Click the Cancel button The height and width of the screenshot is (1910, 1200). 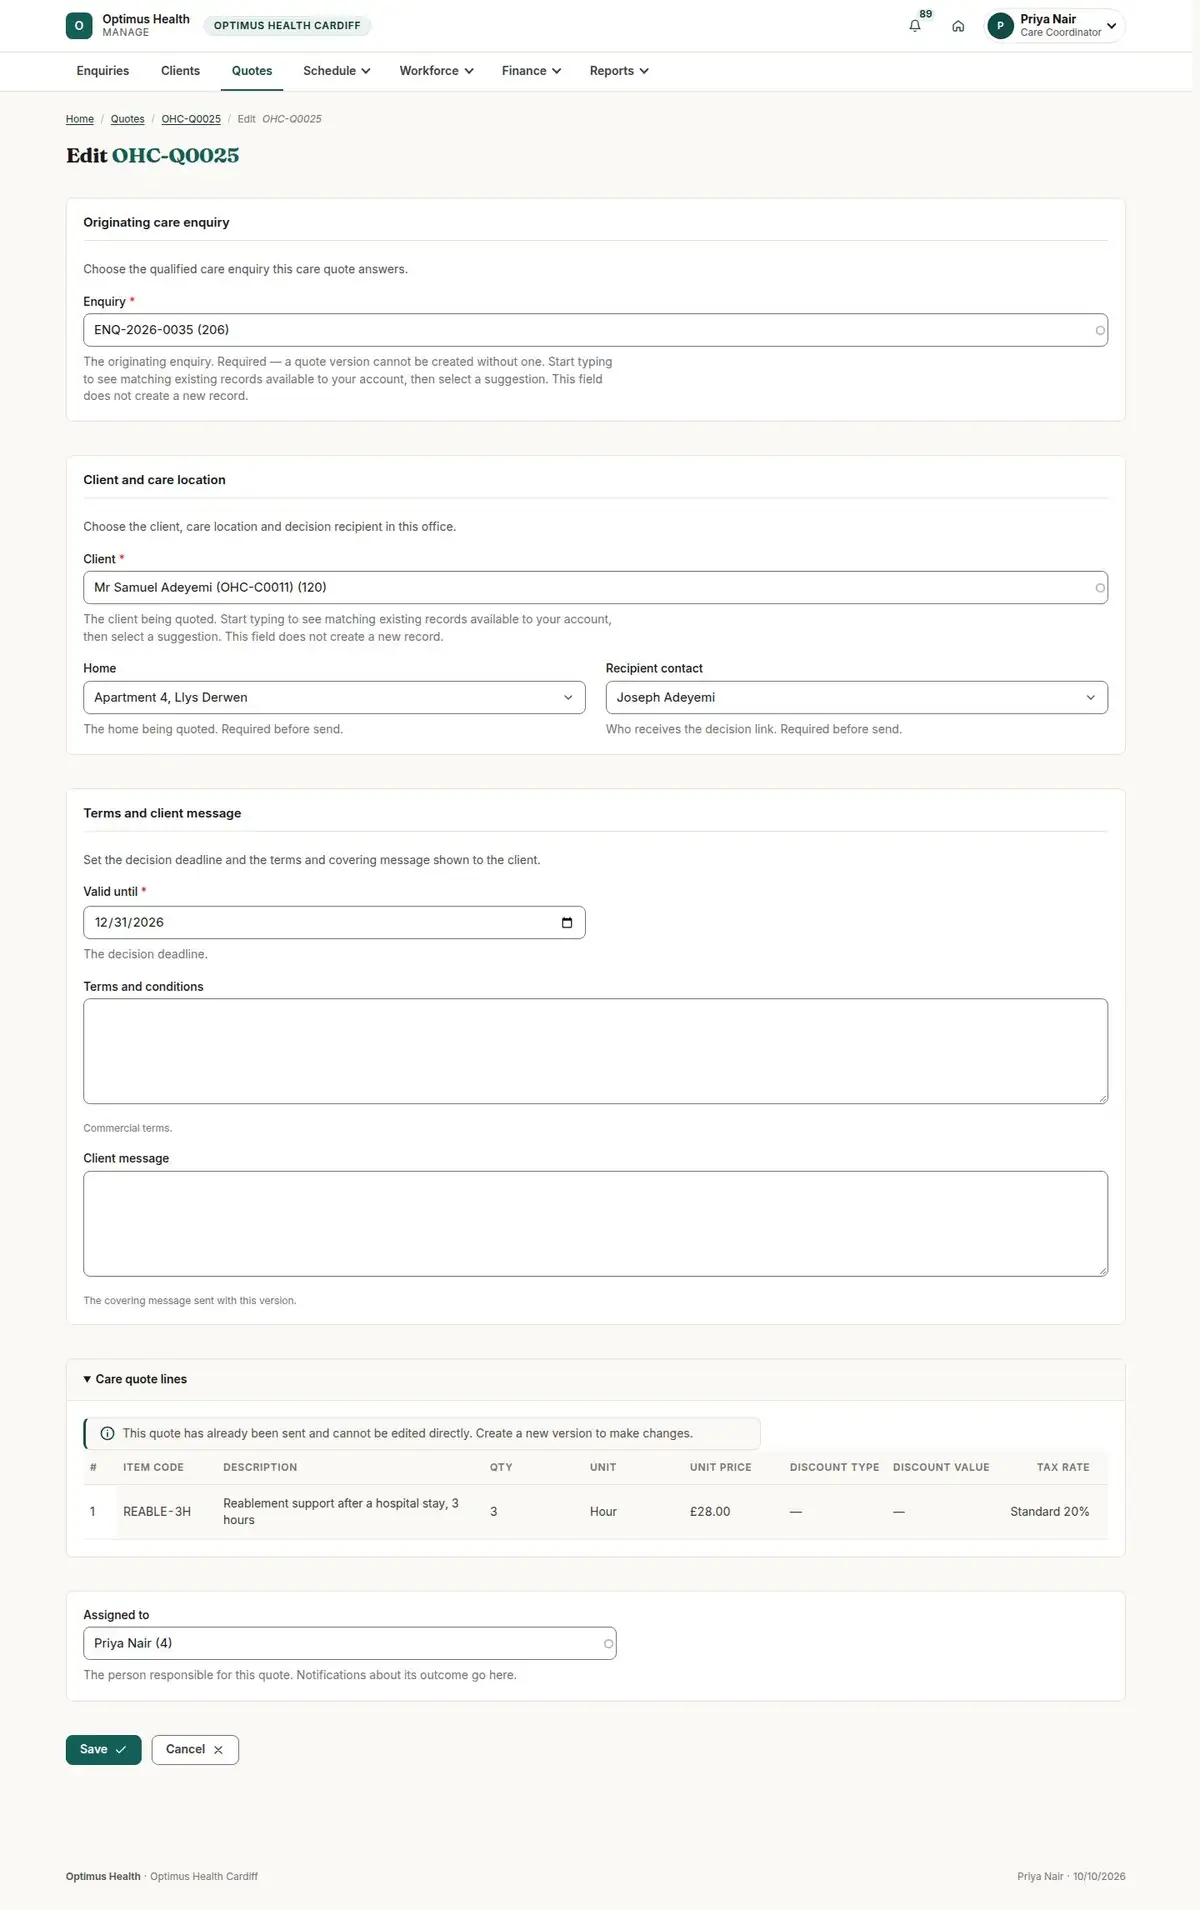(x=195, y=1750)
